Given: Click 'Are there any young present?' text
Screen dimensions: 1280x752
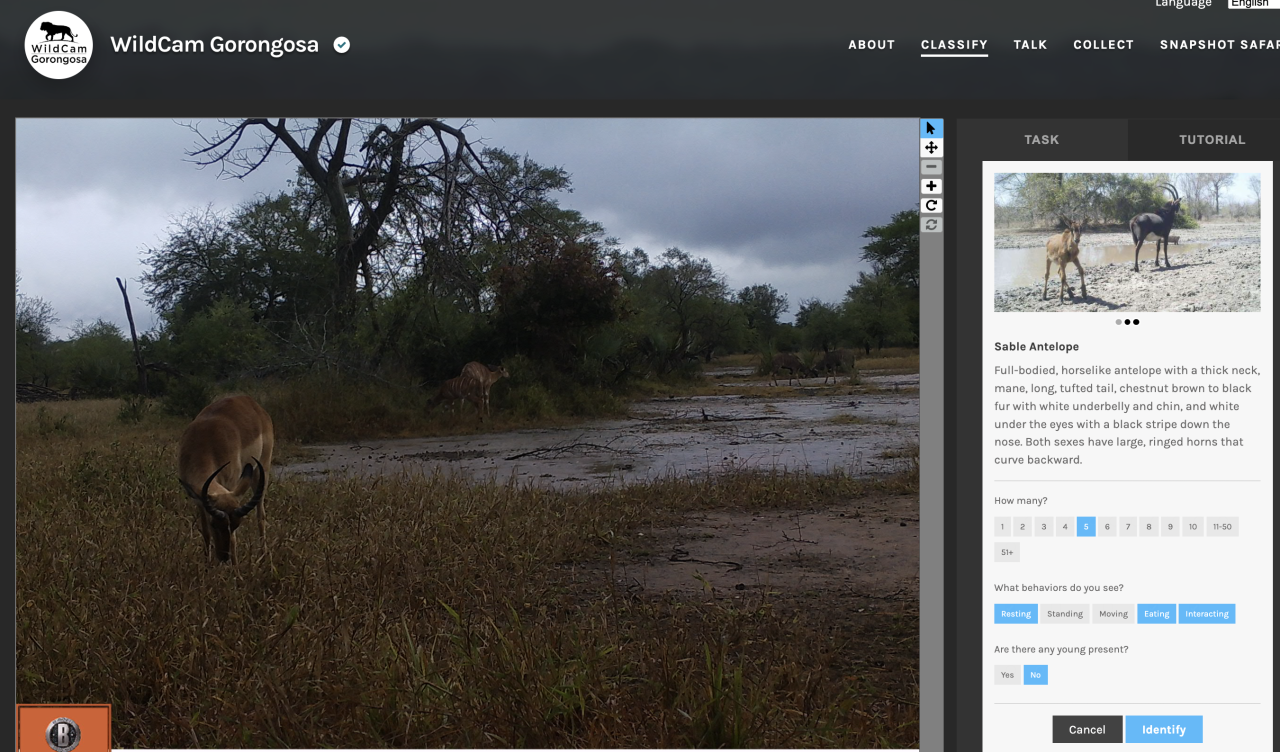Looking at the screenshot, I should click(1061, 649).
